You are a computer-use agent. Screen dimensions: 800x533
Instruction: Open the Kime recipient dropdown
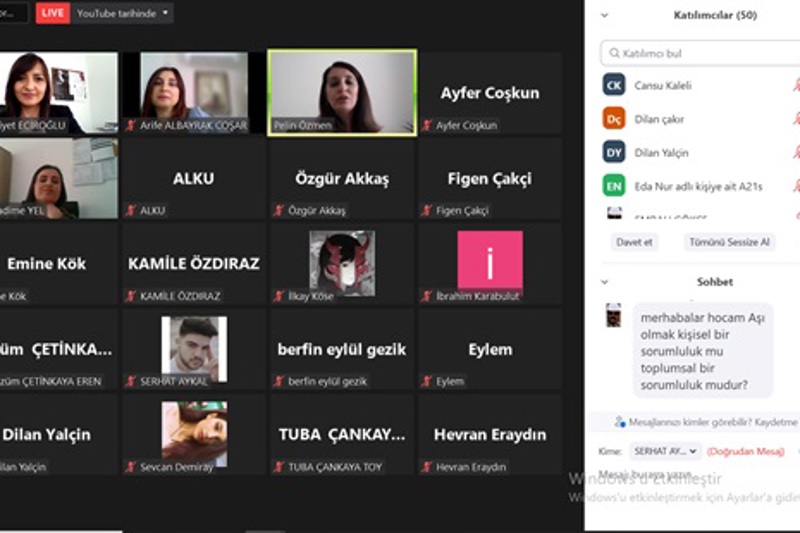[664, 451]
